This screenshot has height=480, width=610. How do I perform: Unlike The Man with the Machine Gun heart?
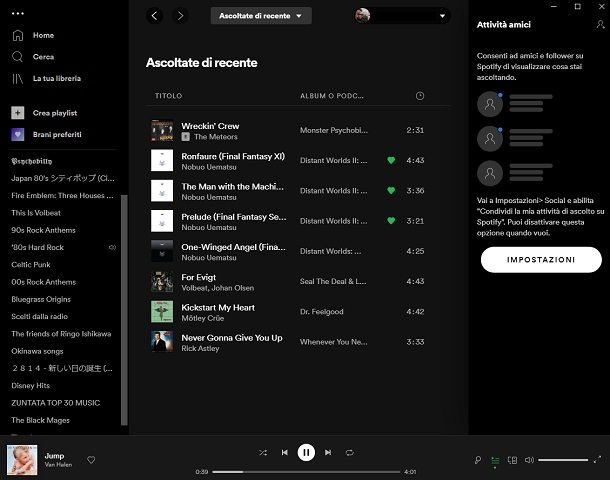[391, 191]
